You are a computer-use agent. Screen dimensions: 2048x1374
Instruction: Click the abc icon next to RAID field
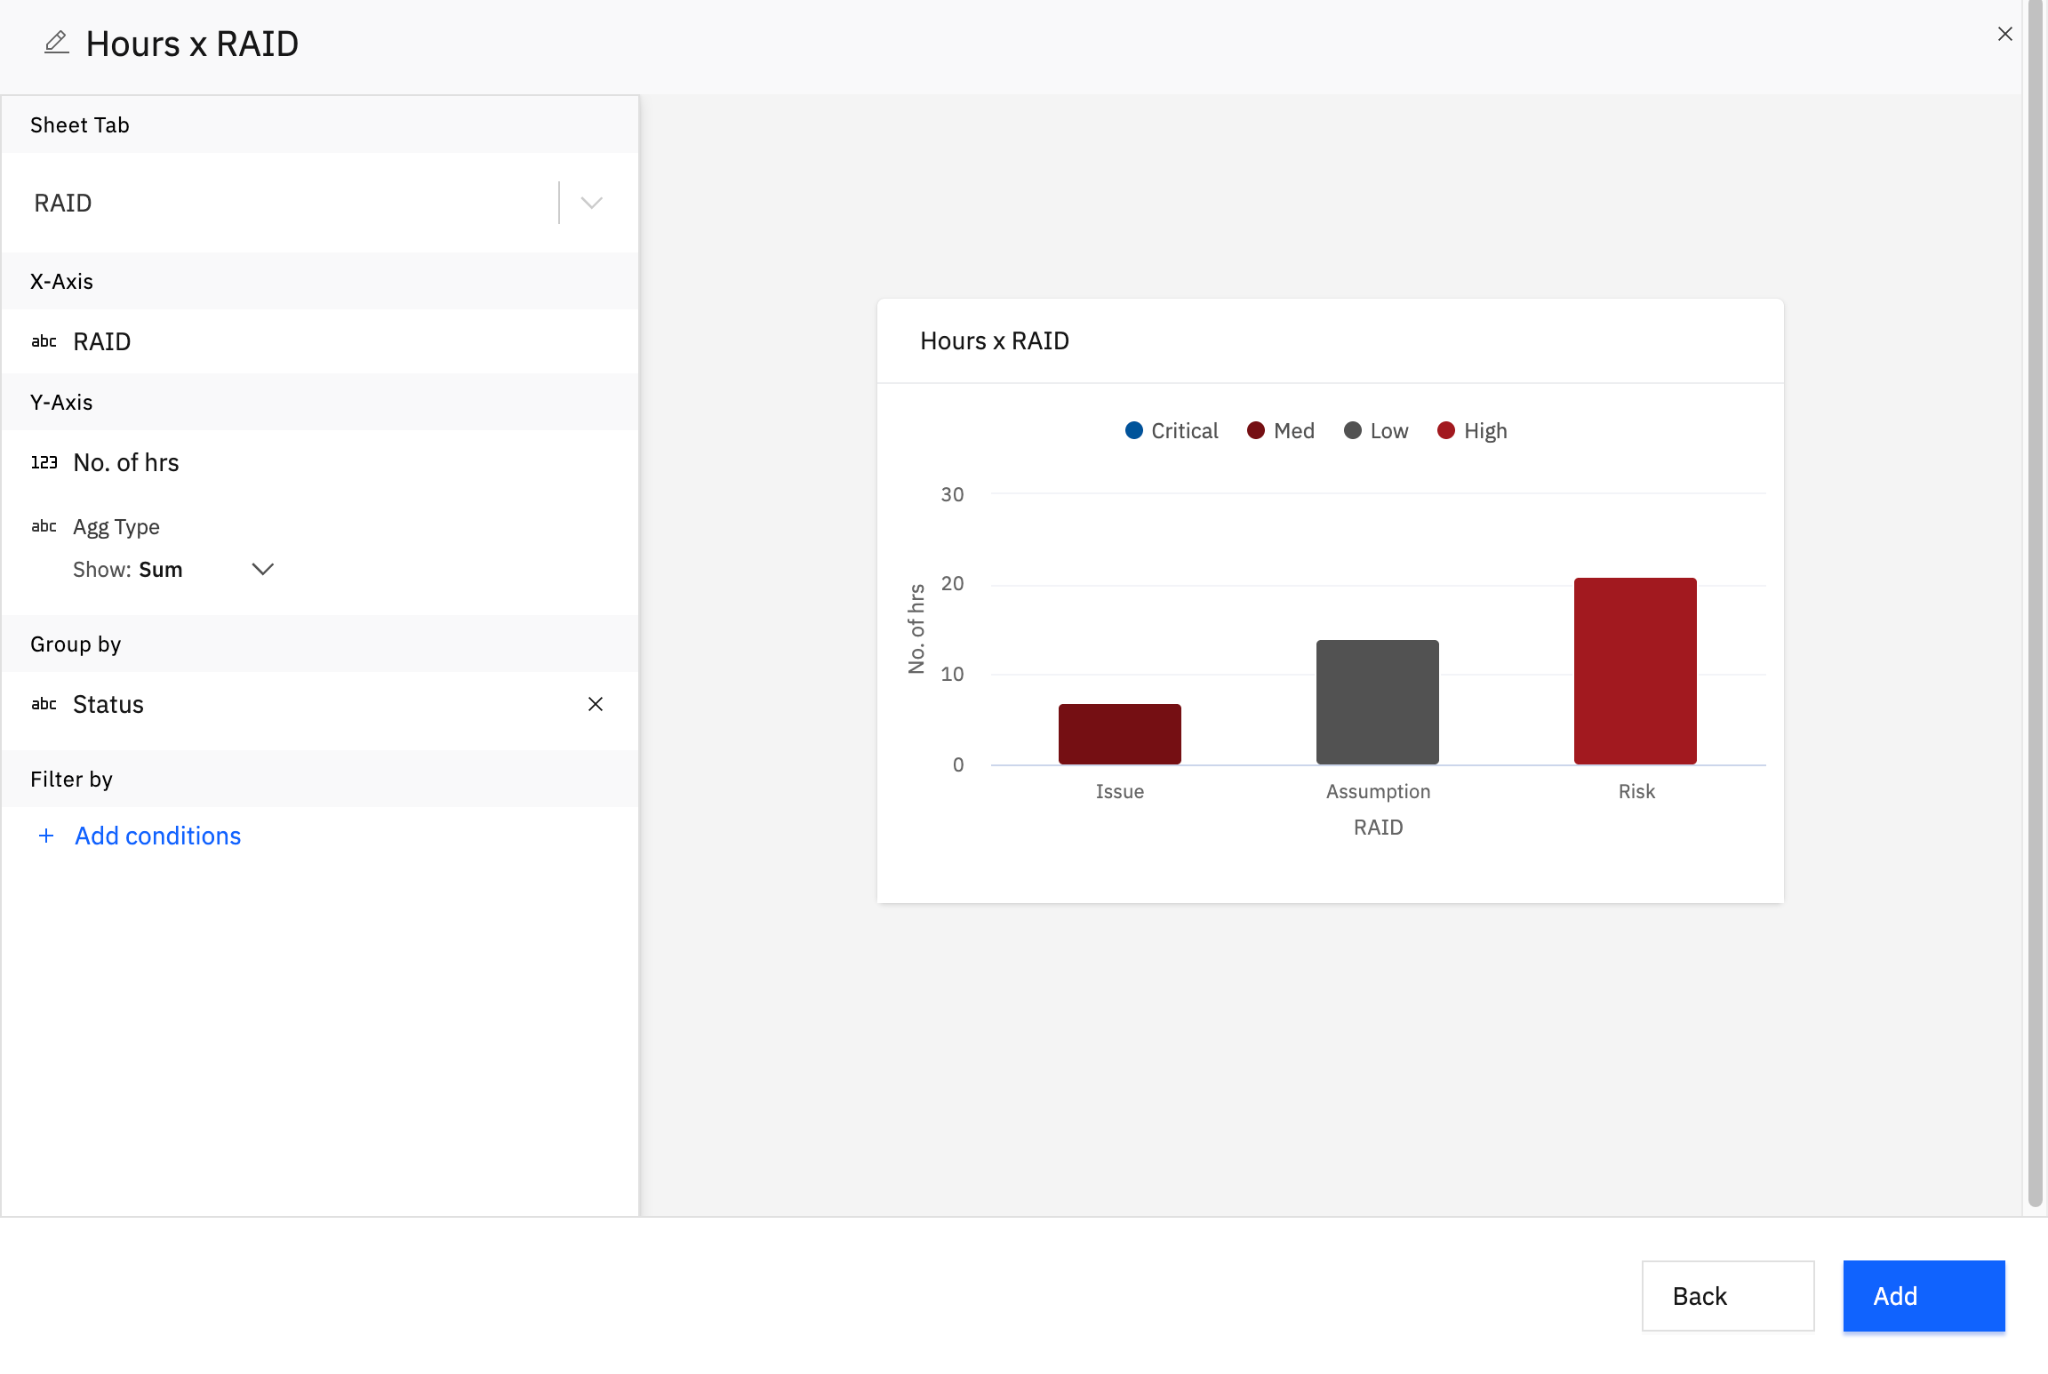(44, 342)
